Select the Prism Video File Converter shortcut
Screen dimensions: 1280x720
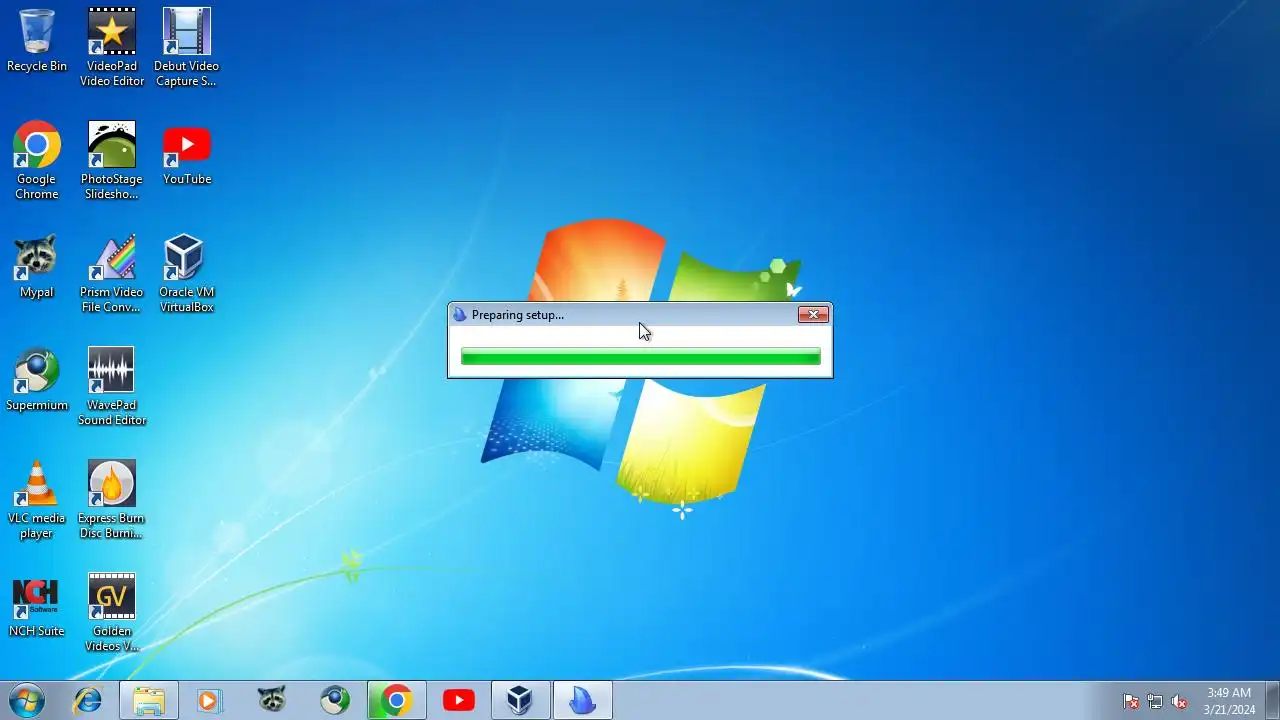[112, 274]
